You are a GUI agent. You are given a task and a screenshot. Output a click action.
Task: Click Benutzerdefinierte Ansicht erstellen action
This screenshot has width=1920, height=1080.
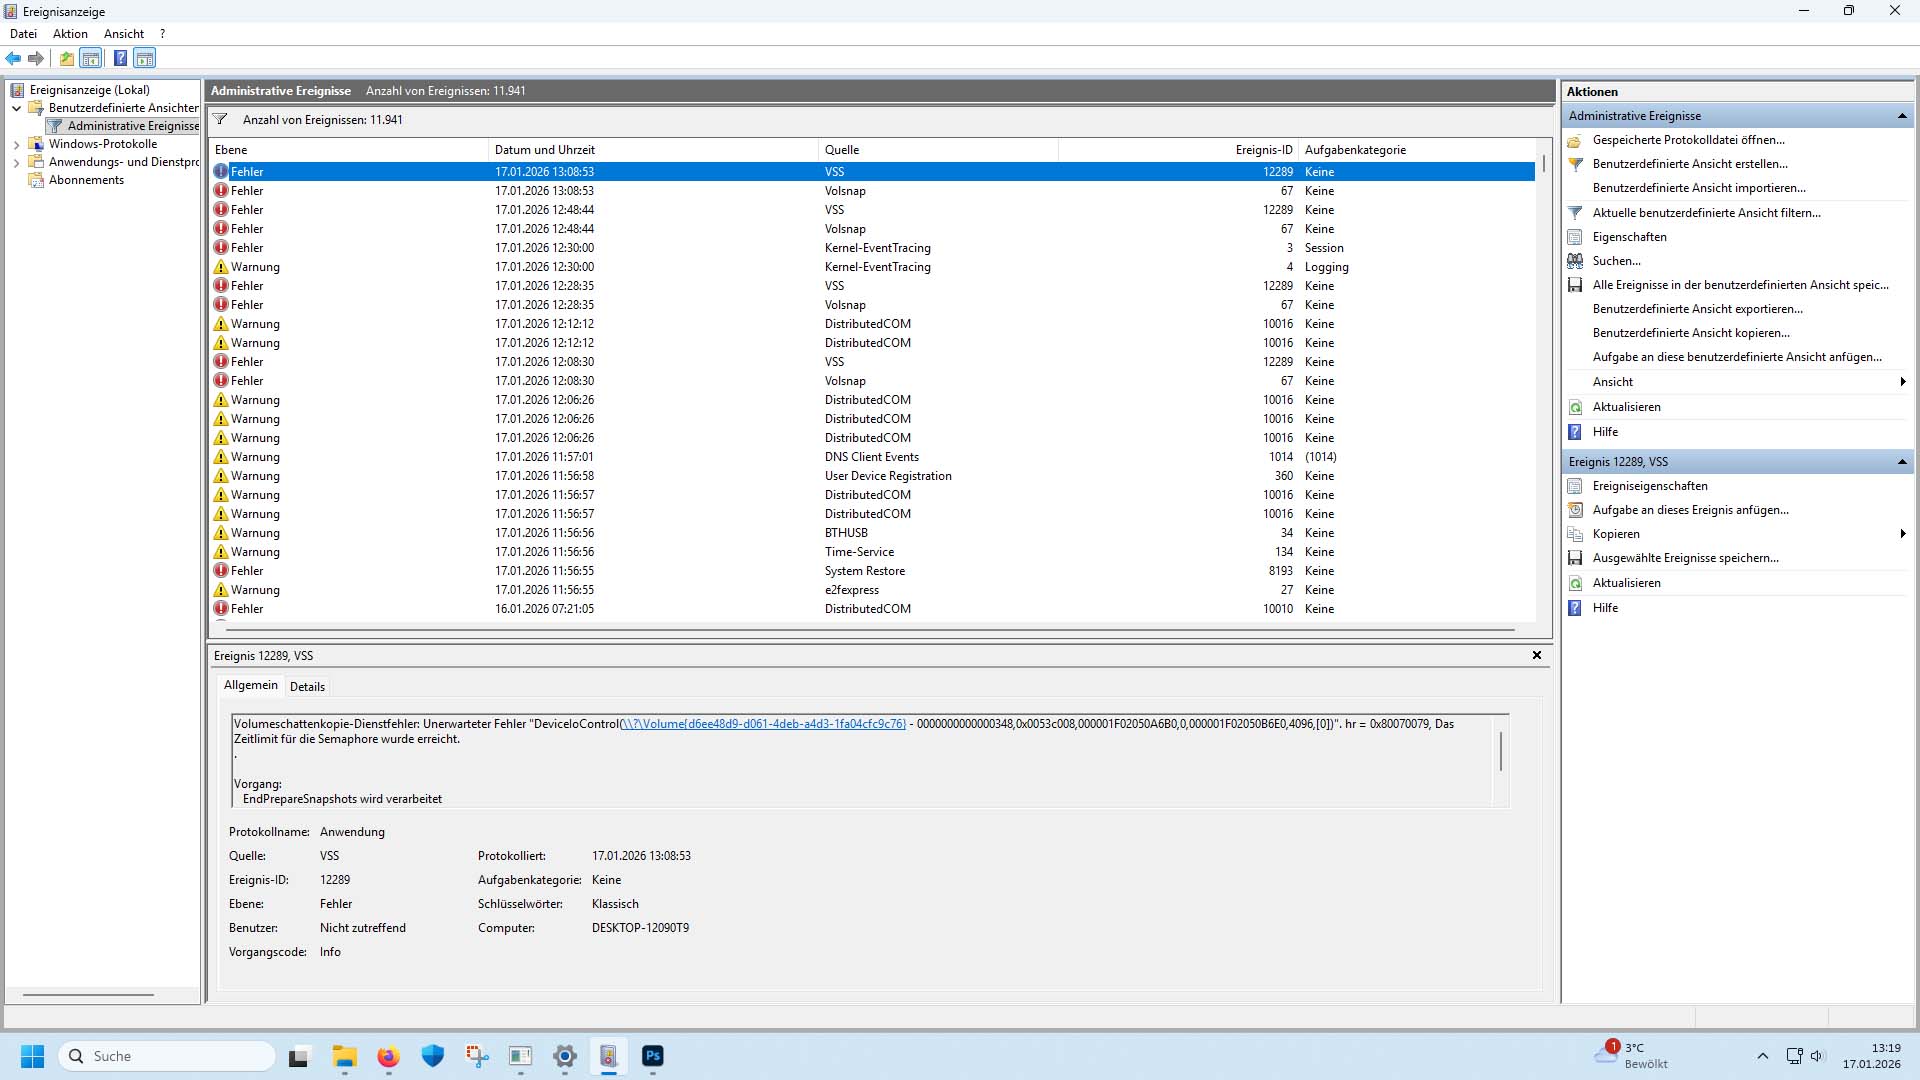coord(1689,164)
